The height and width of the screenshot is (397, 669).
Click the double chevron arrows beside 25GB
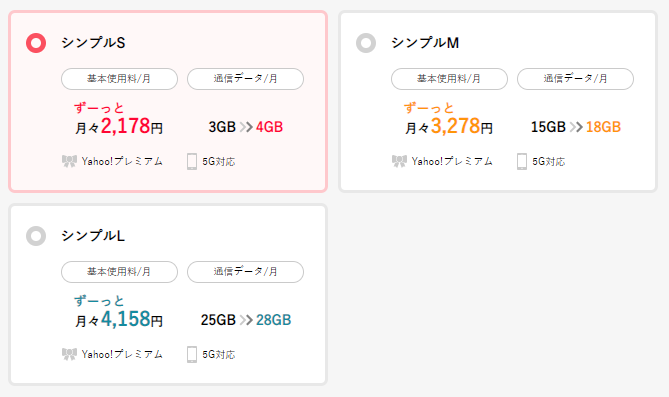(x=246, y=320)
